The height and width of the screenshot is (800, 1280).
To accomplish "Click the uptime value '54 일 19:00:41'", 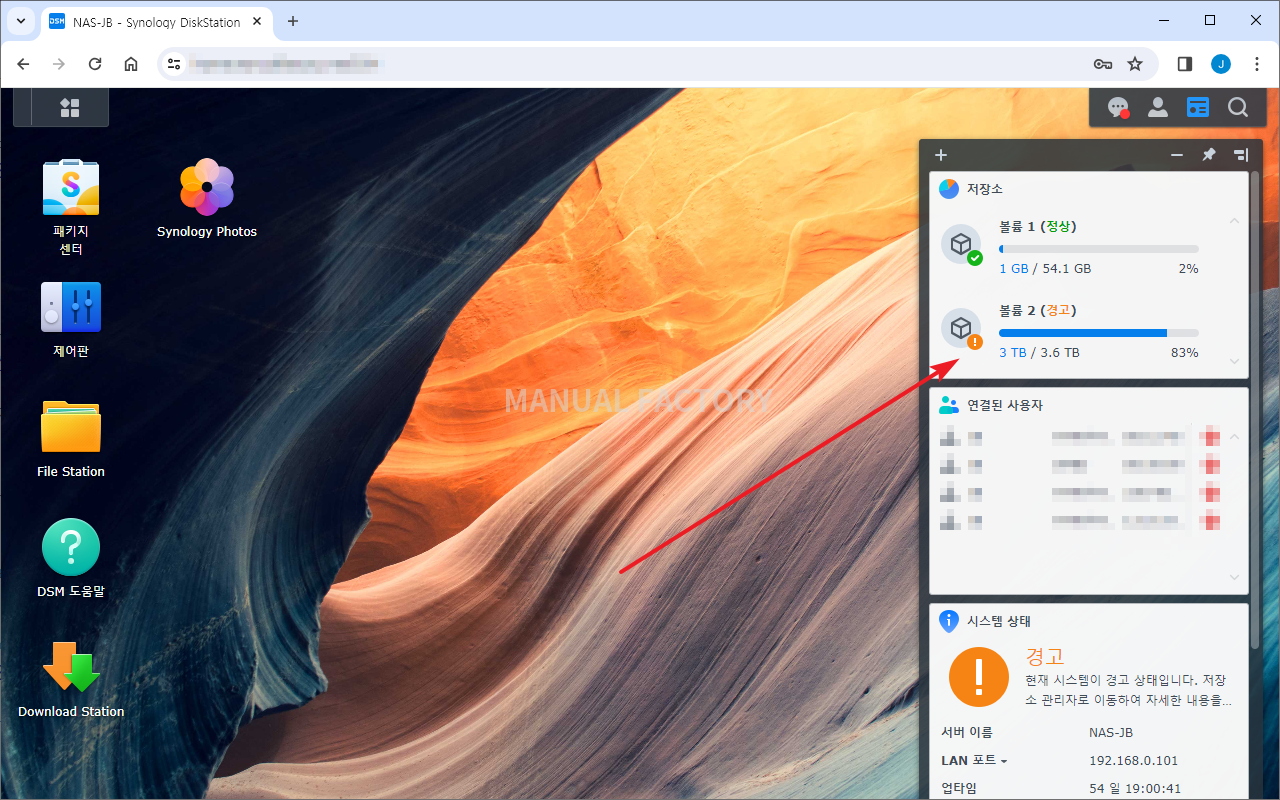I will tap(1135, 789).
